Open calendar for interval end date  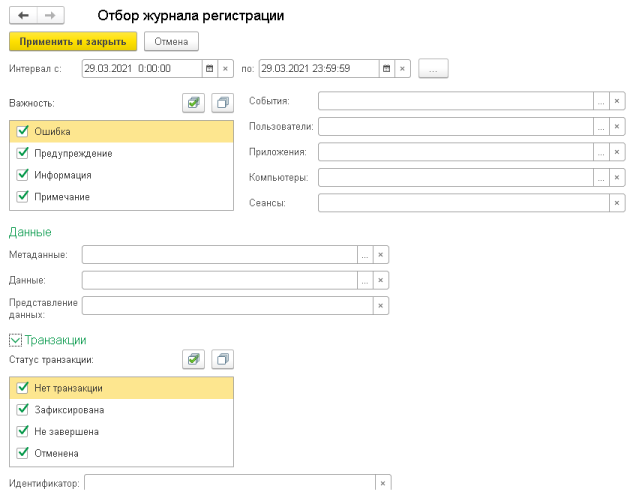click(387, 69)
